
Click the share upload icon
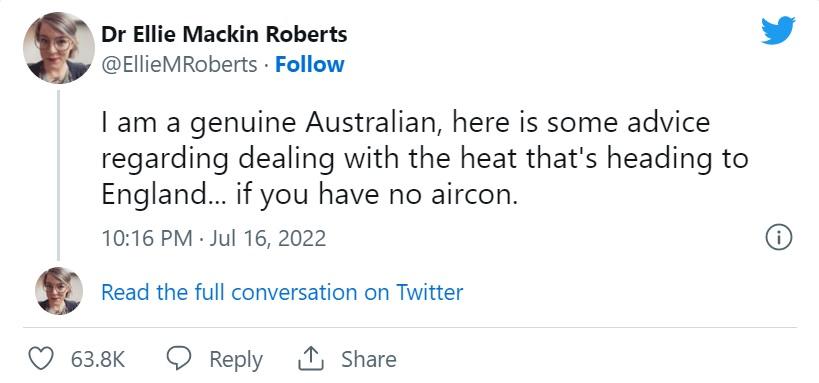[311, 359]
